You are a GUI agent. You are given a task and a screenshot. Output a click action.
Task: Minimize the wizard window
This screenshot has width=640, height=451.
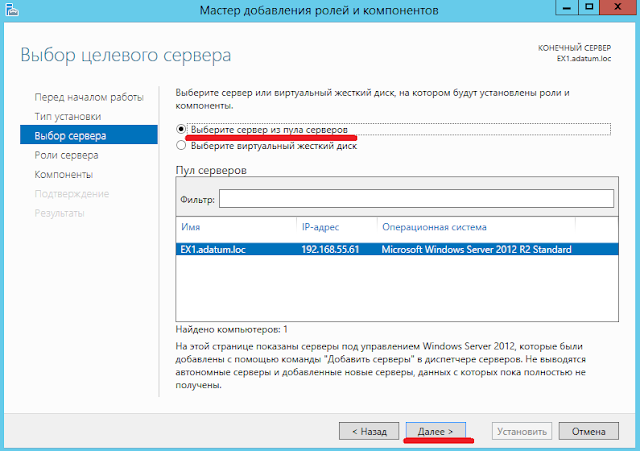567,7
